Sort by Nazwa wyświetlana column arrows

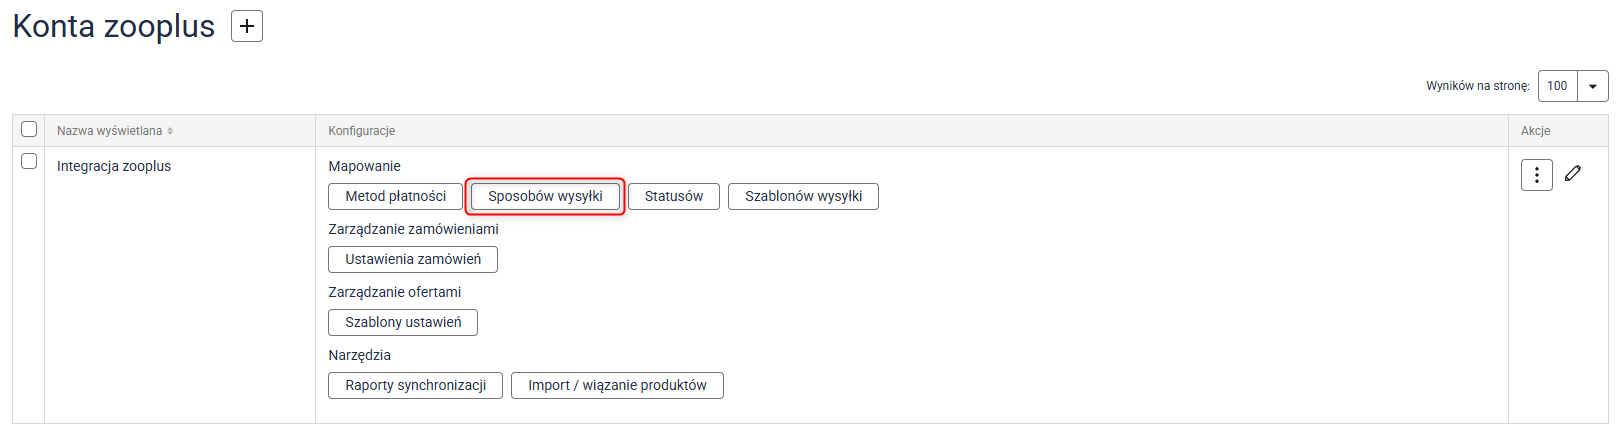point(170,131)
